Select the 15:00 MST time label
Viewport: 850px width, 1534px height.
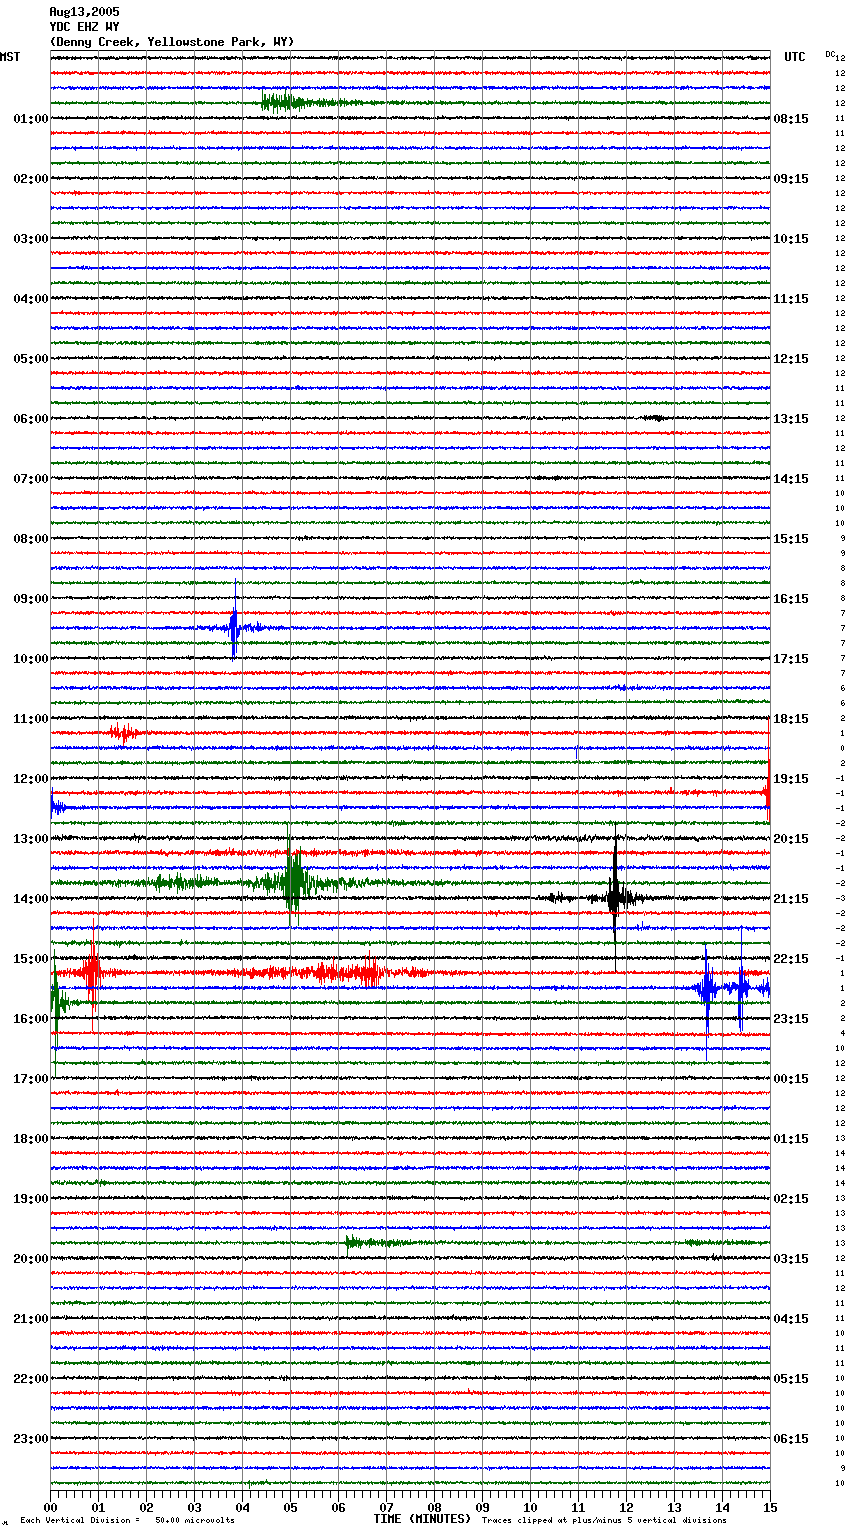[x=31, y=959]
